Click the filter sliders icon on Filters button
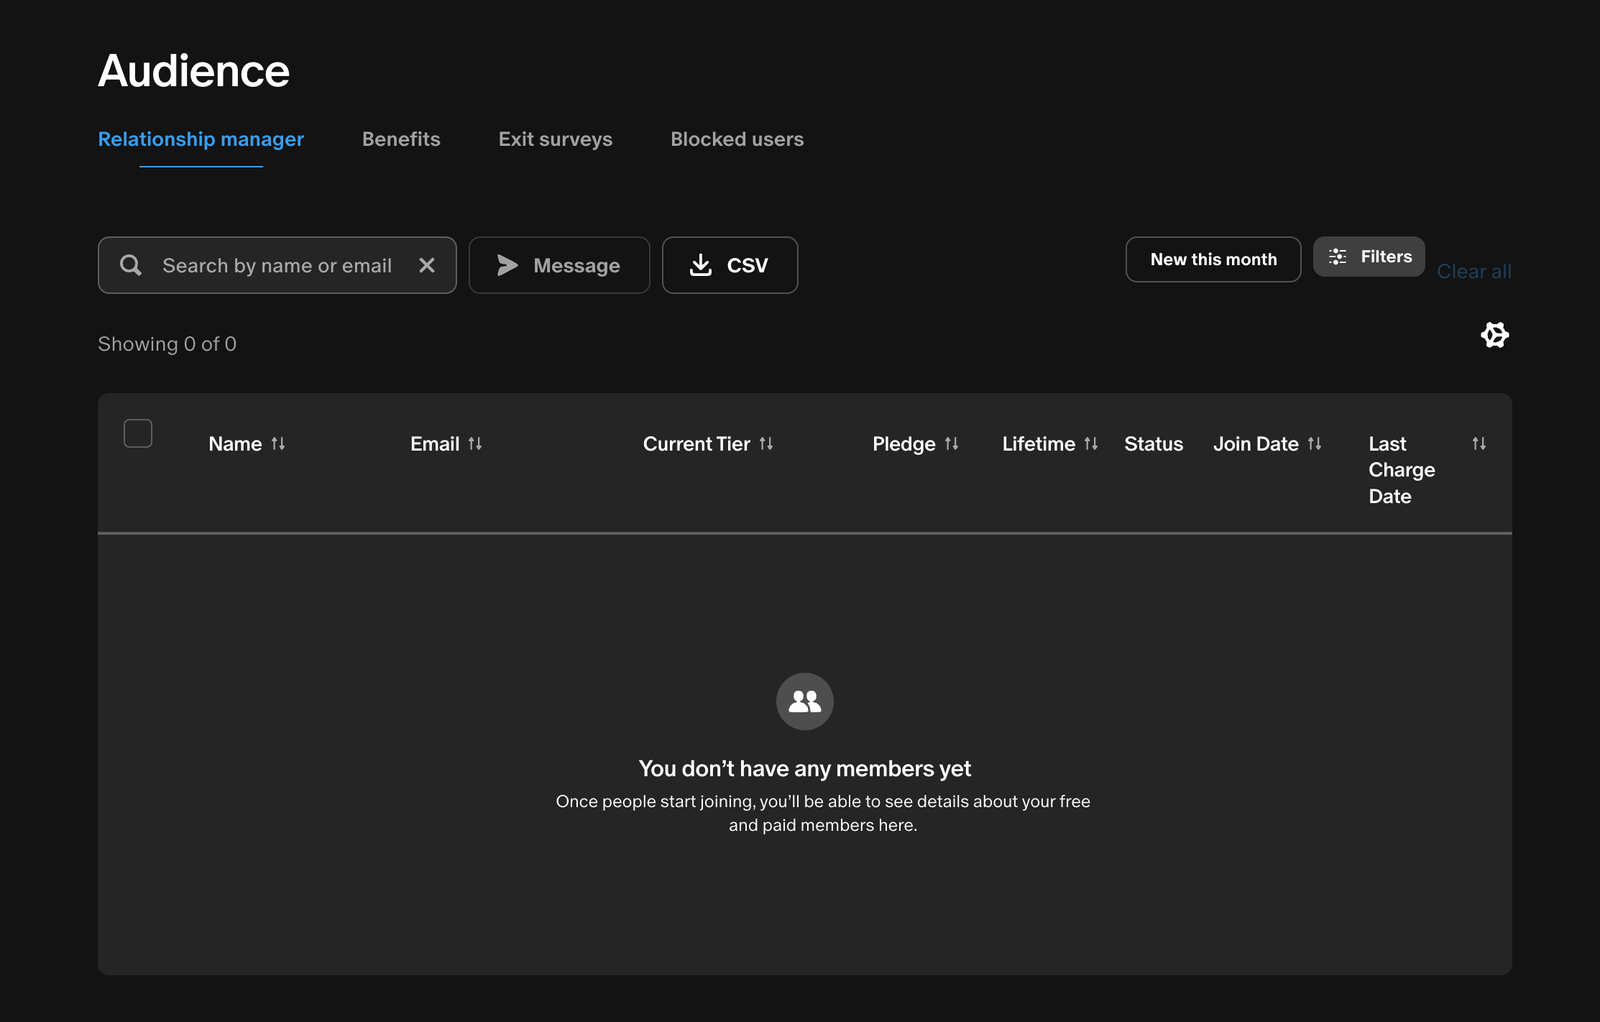 pyautogui.click(x=1337, y=257)
